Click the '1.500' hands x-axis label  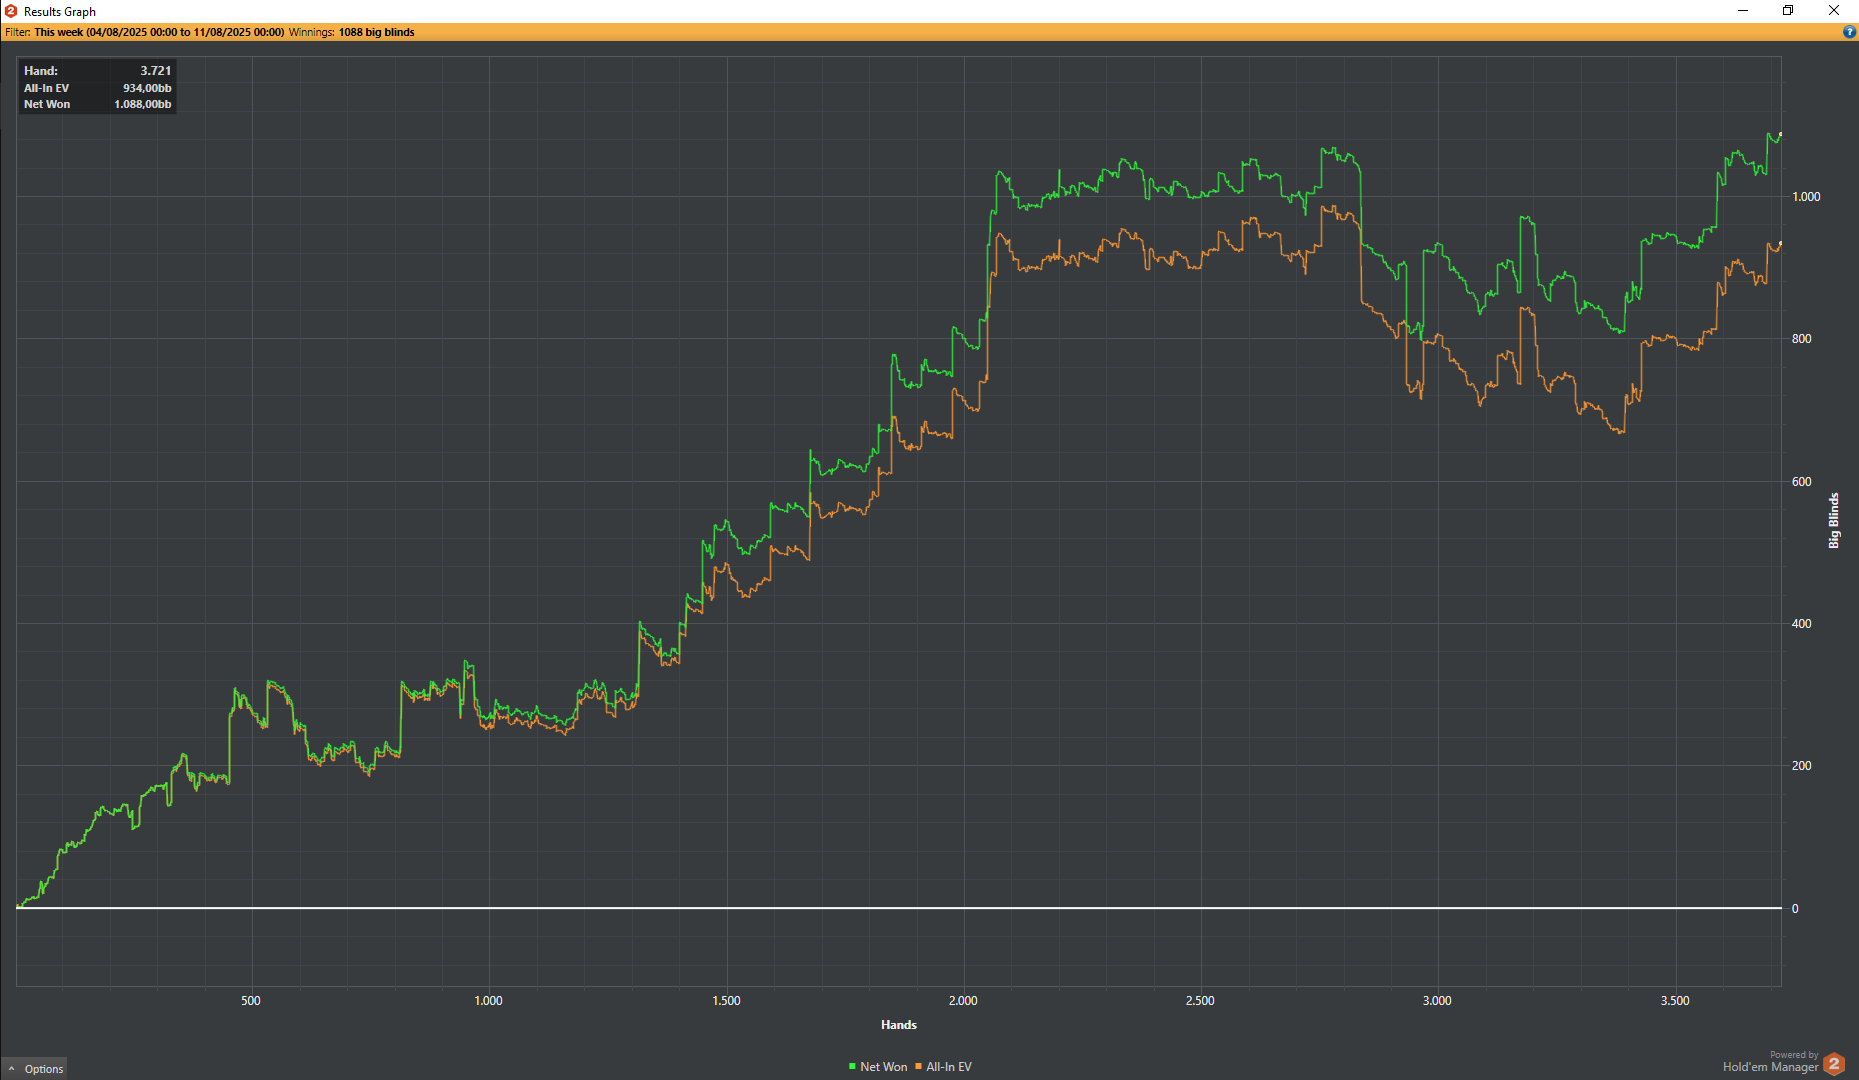coord(727,1001)
